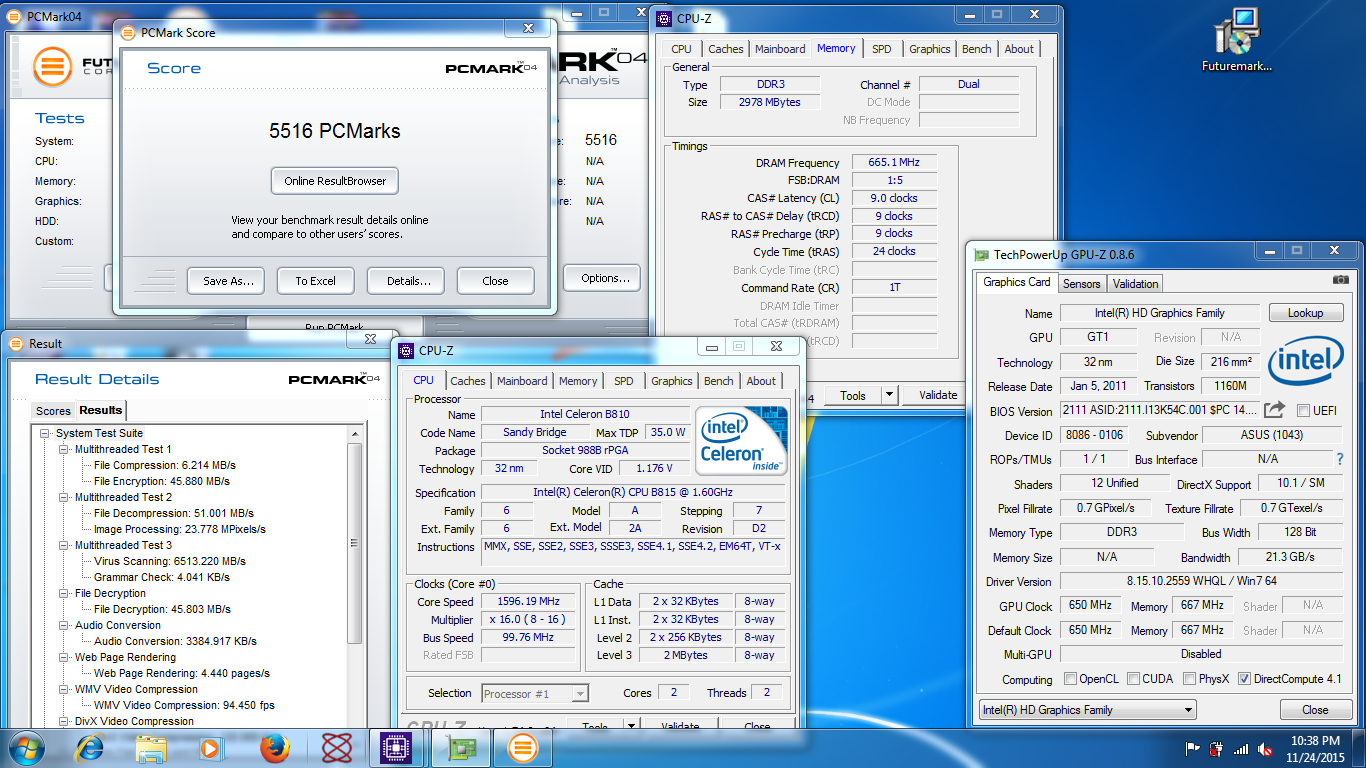Open the network signal tray icon
Viewport: 1366px width, 768px height.
(x=1241, y=748)
